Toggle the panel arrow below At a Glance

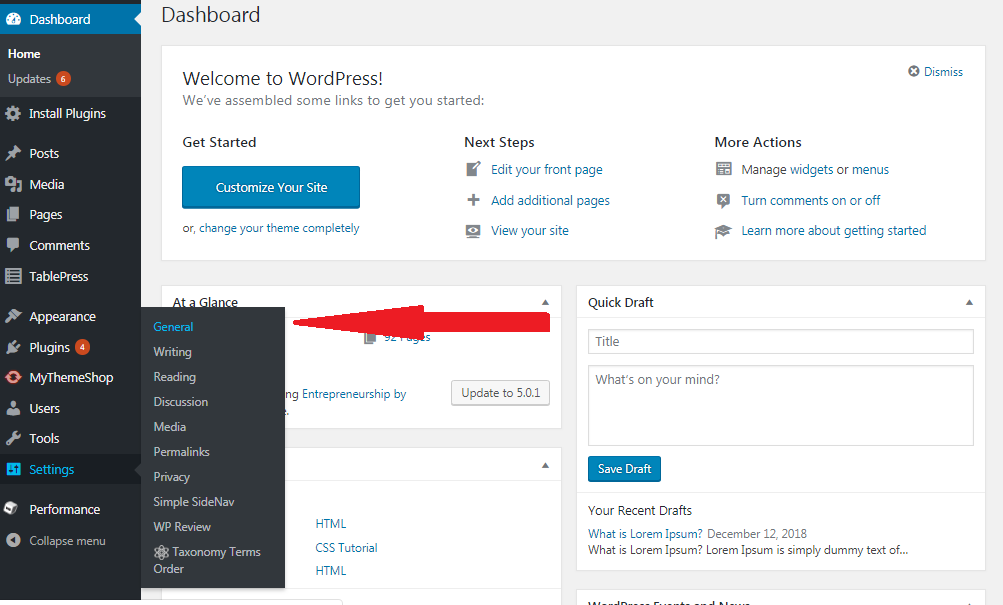[545, 466]
